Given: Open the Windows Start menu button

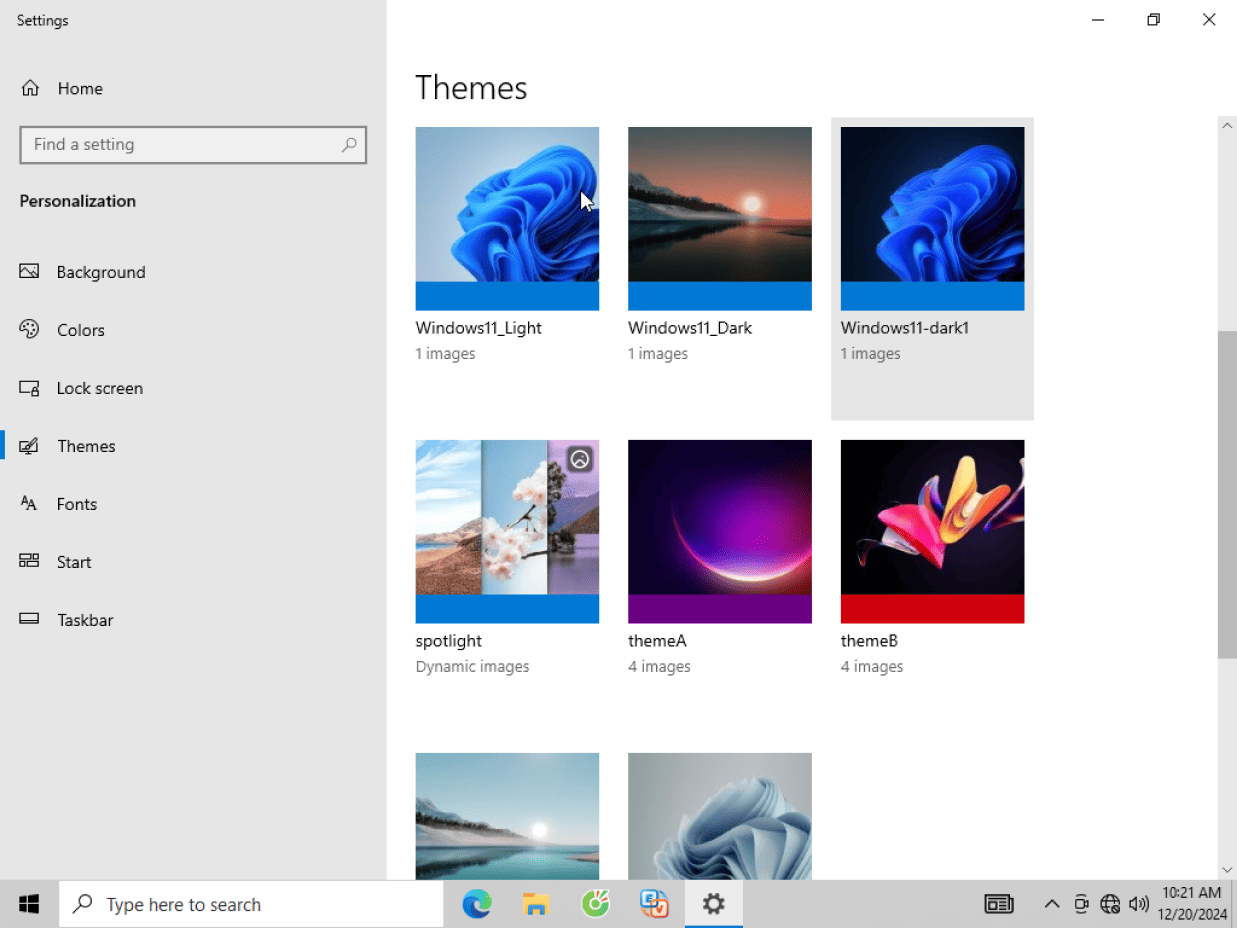Looking at the screenshot, I should point(29,904).
